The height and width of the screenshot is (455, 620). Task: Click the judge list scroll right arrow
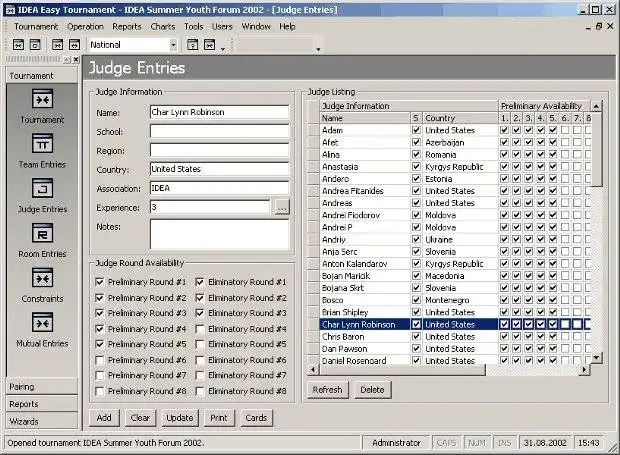584,370
